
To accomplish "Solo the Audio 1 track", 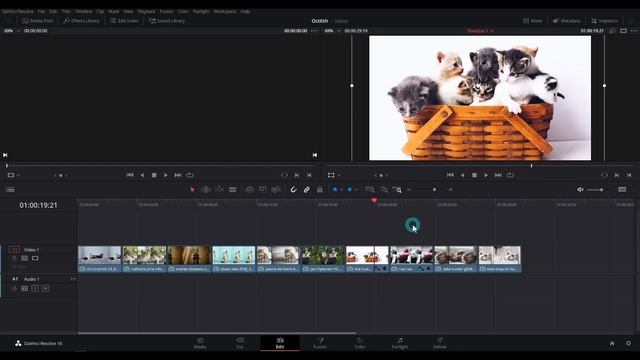I will (35, 289).
